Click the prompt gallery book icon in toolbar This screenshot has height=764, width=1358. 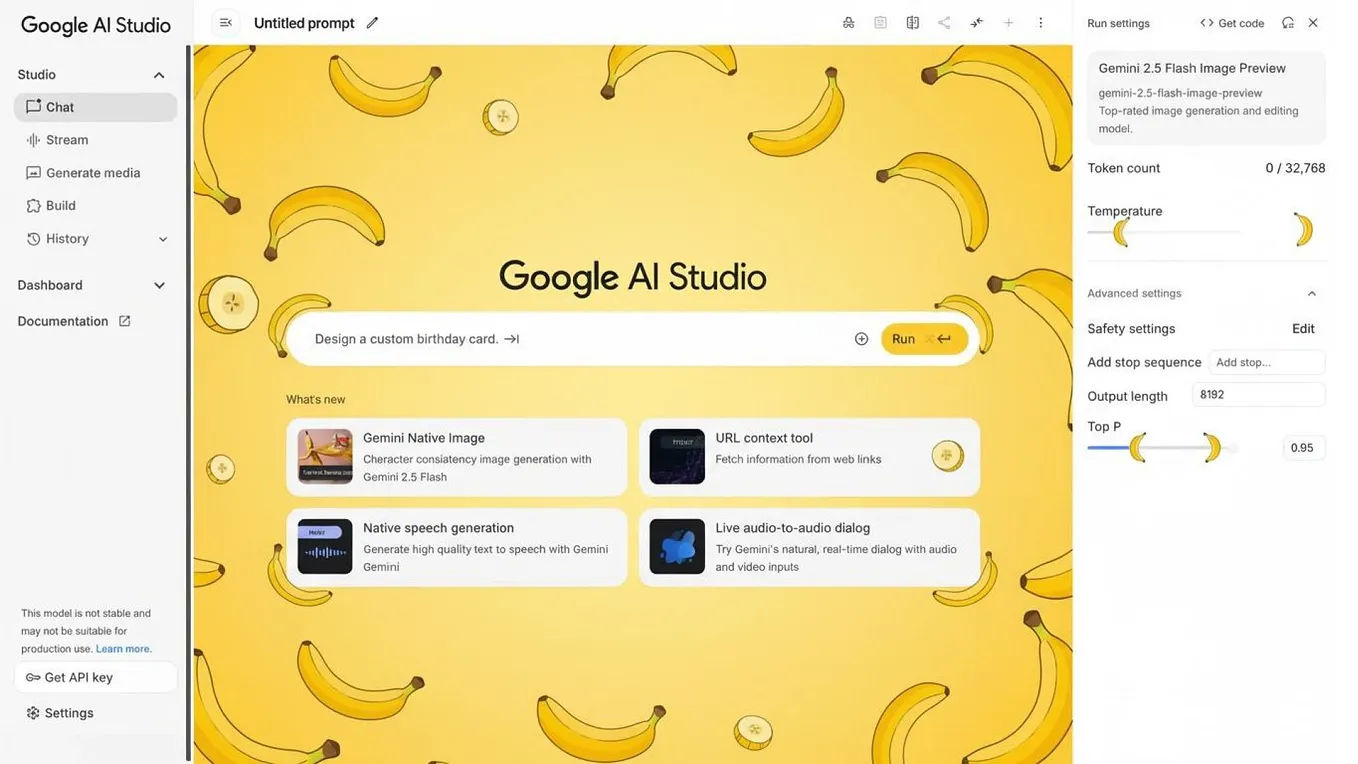pyautogui.click(x=911, y=21)
